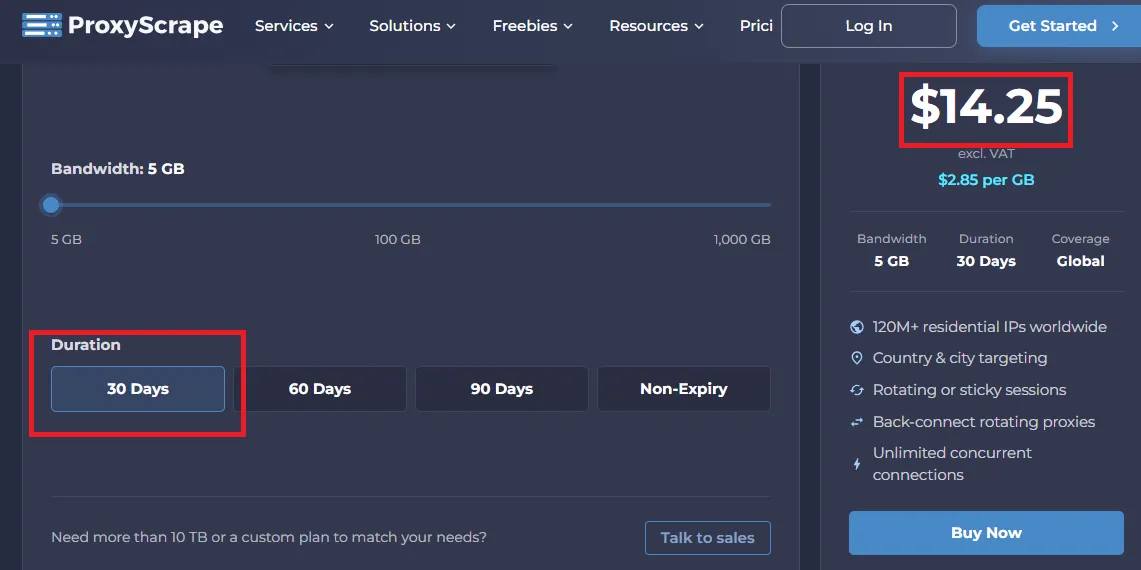
Task: Open the Solutions dropdown chevron
Action: pyautogui.click(x=451, y=26)
